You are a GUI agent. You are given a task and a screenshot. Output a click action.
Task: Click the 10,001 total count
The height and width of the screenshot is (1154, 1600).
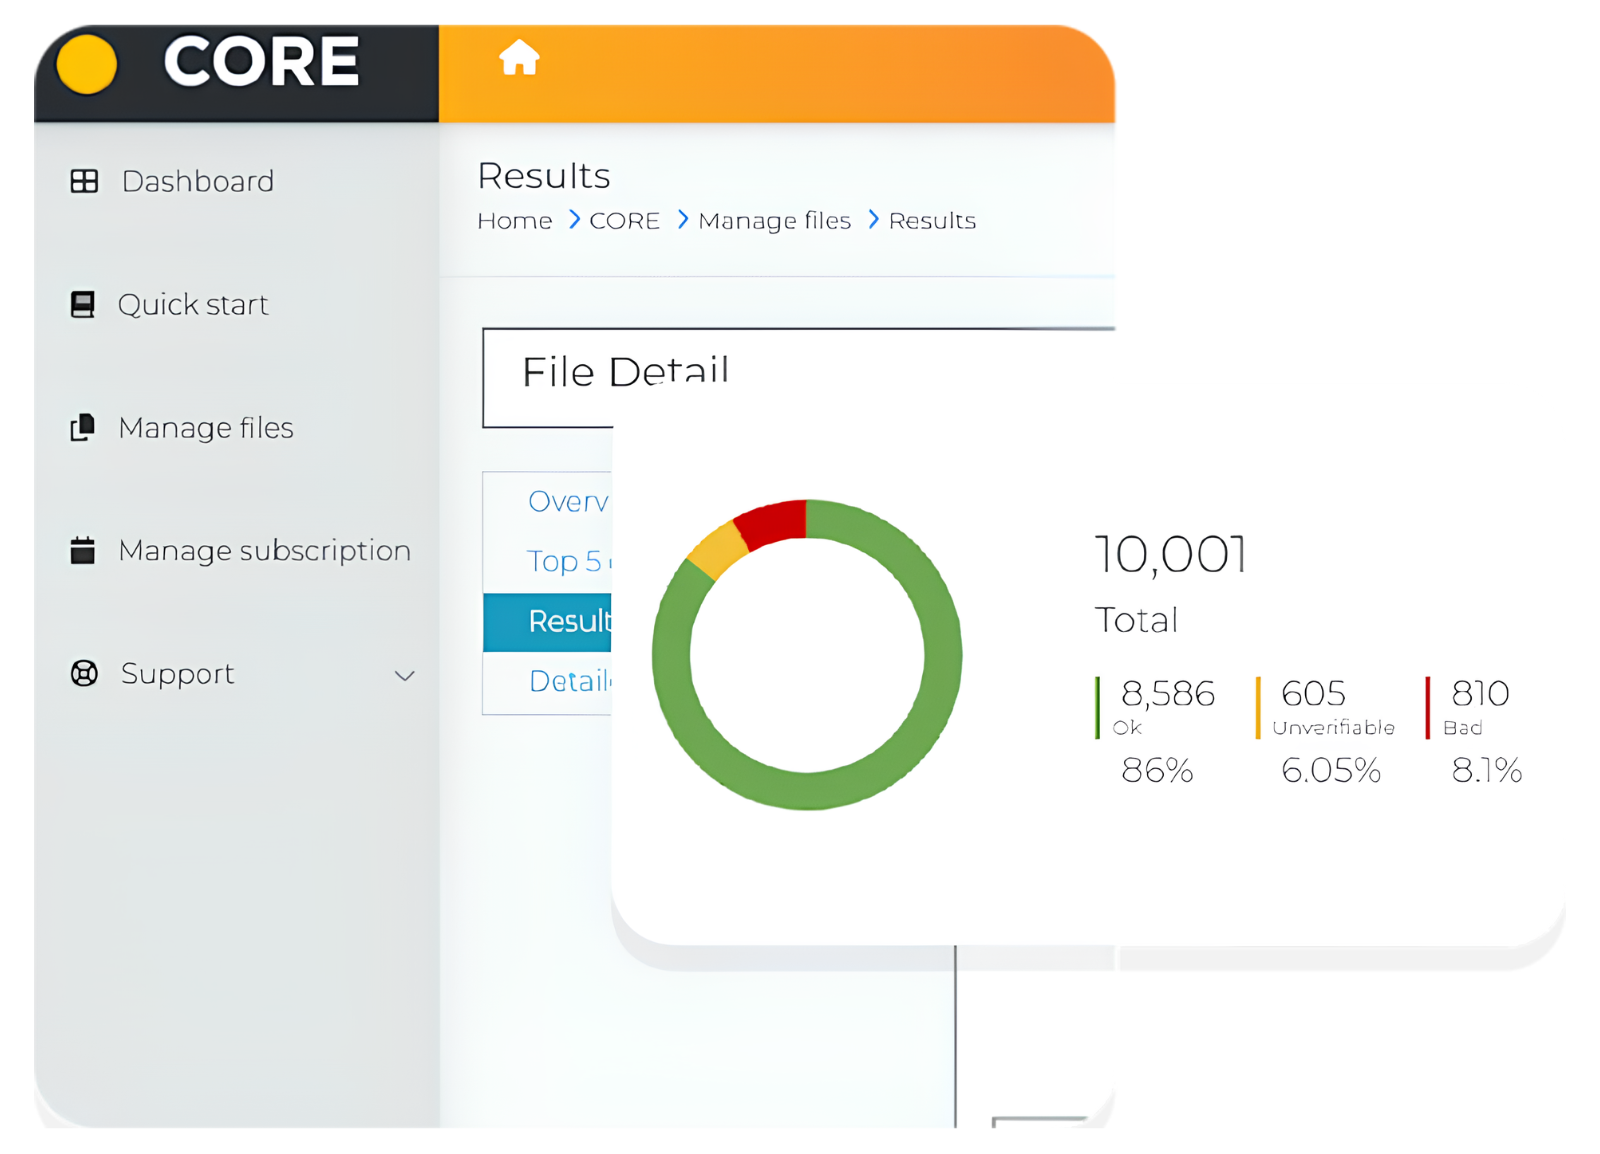(x=1171, y=554)
